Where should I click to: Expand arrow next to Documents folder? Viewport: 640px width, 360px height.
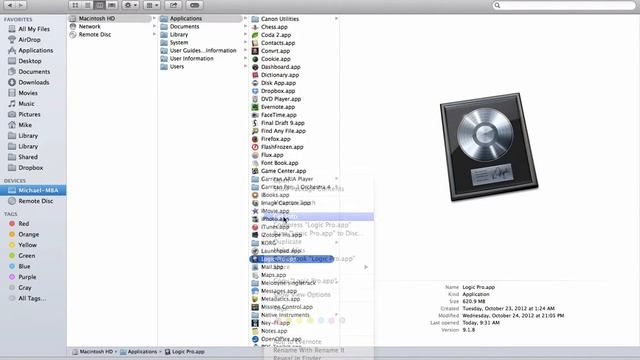pos(245,26)
